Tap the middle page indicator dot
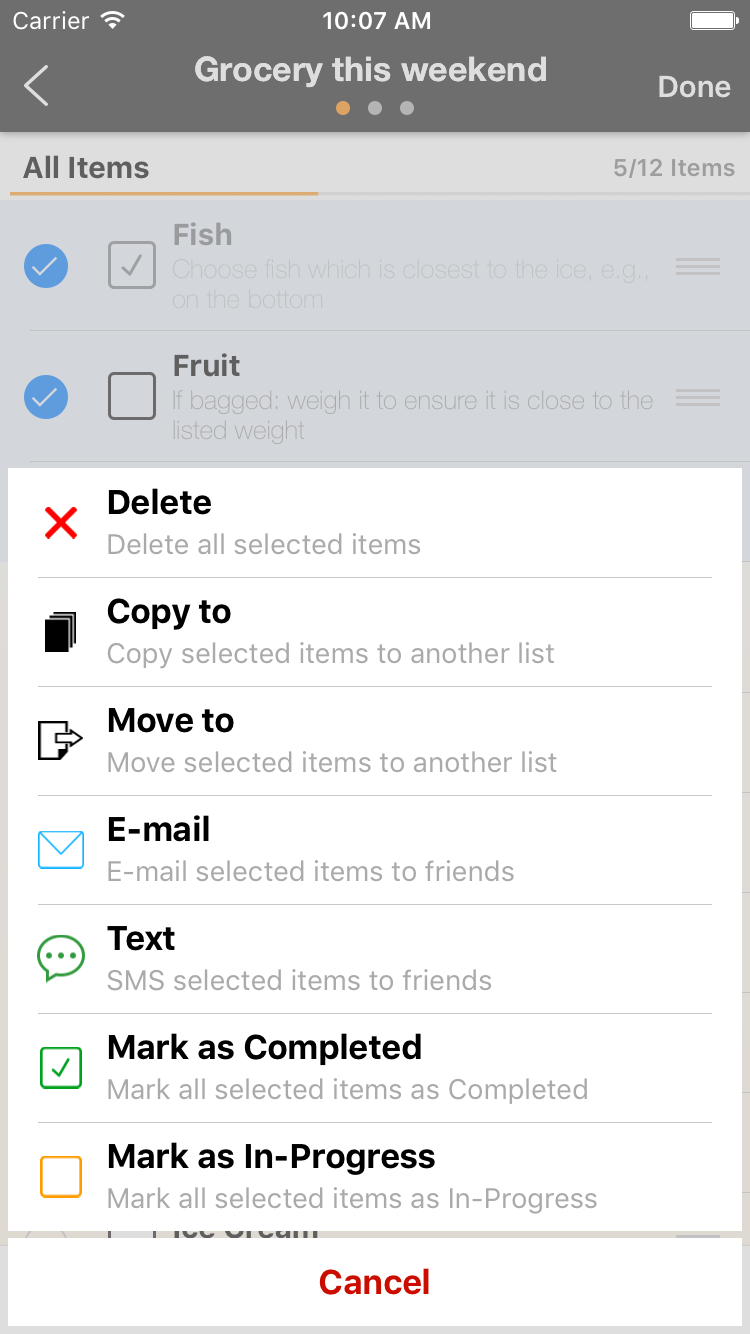 [x=375, y=108]
